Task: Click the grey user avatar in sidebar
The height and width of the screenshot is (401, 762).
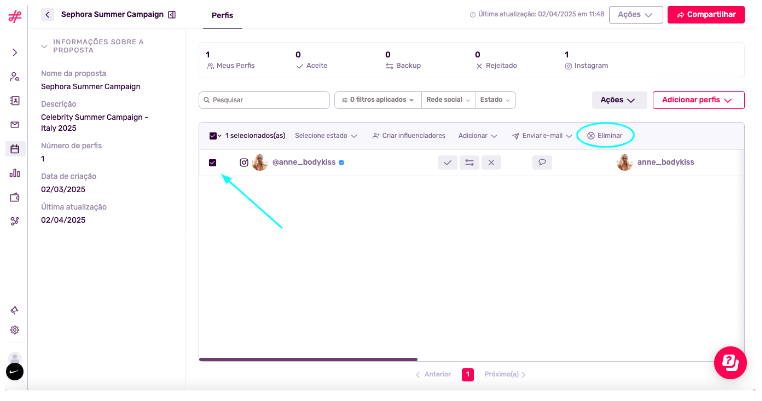Action: (15, 358)
